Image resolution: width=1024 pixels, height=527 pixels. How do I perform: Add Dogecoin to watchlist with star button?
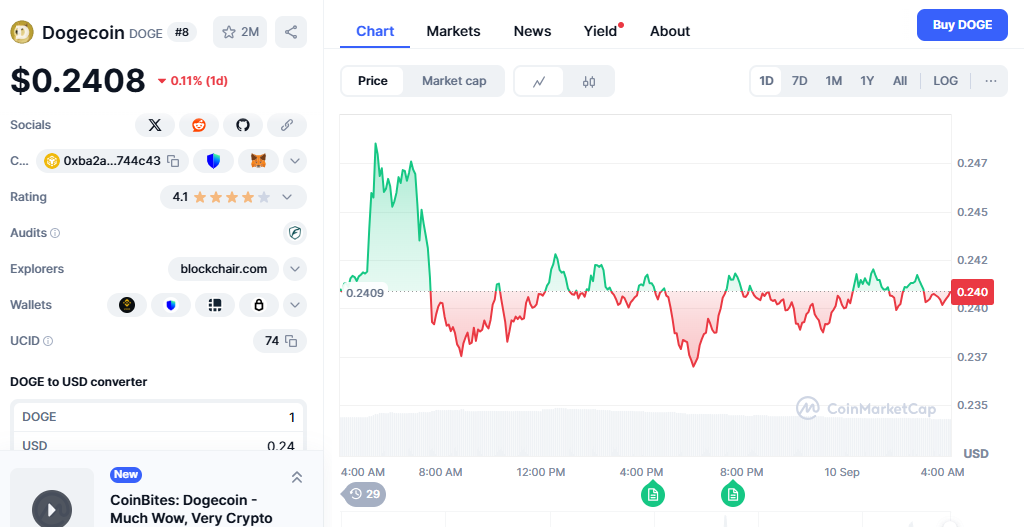(x=239, y=32)
